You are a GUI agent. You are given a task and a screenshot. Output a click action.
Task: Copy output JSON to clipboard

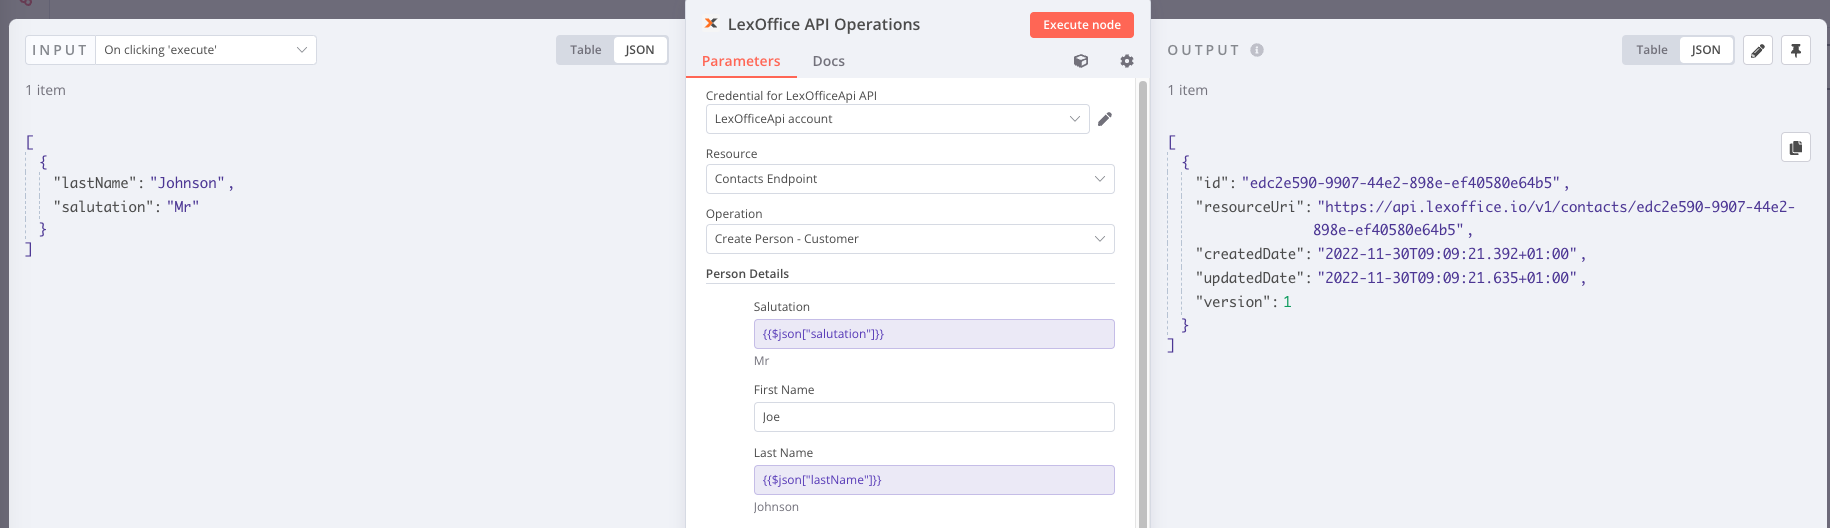click(1796, 148)
